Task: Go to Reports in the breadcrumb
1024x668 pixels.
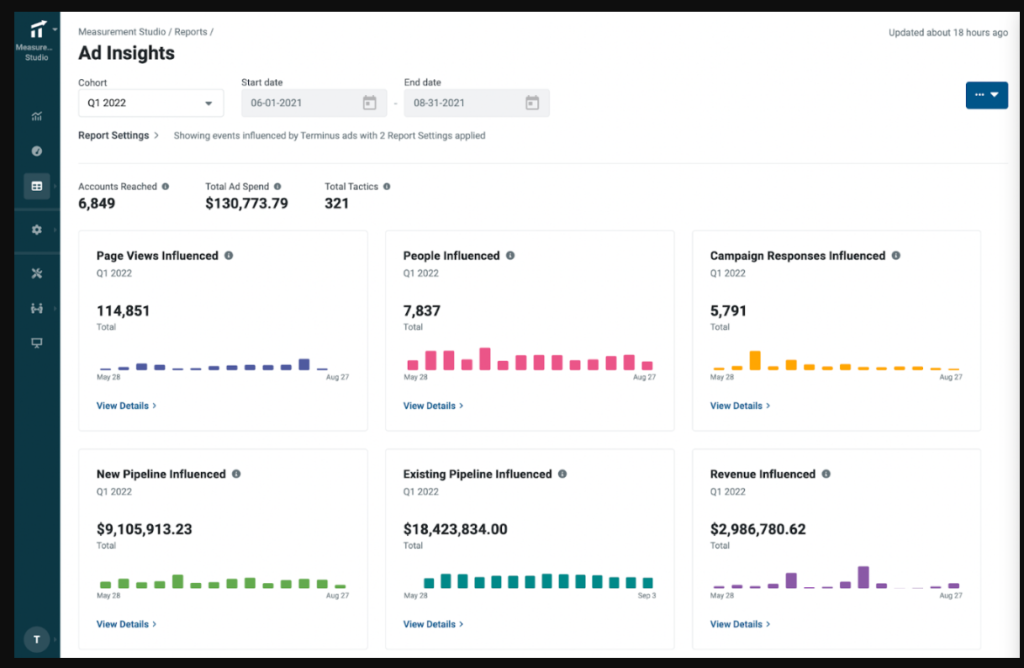Action: pyautogui.click(x=190, y=32)
